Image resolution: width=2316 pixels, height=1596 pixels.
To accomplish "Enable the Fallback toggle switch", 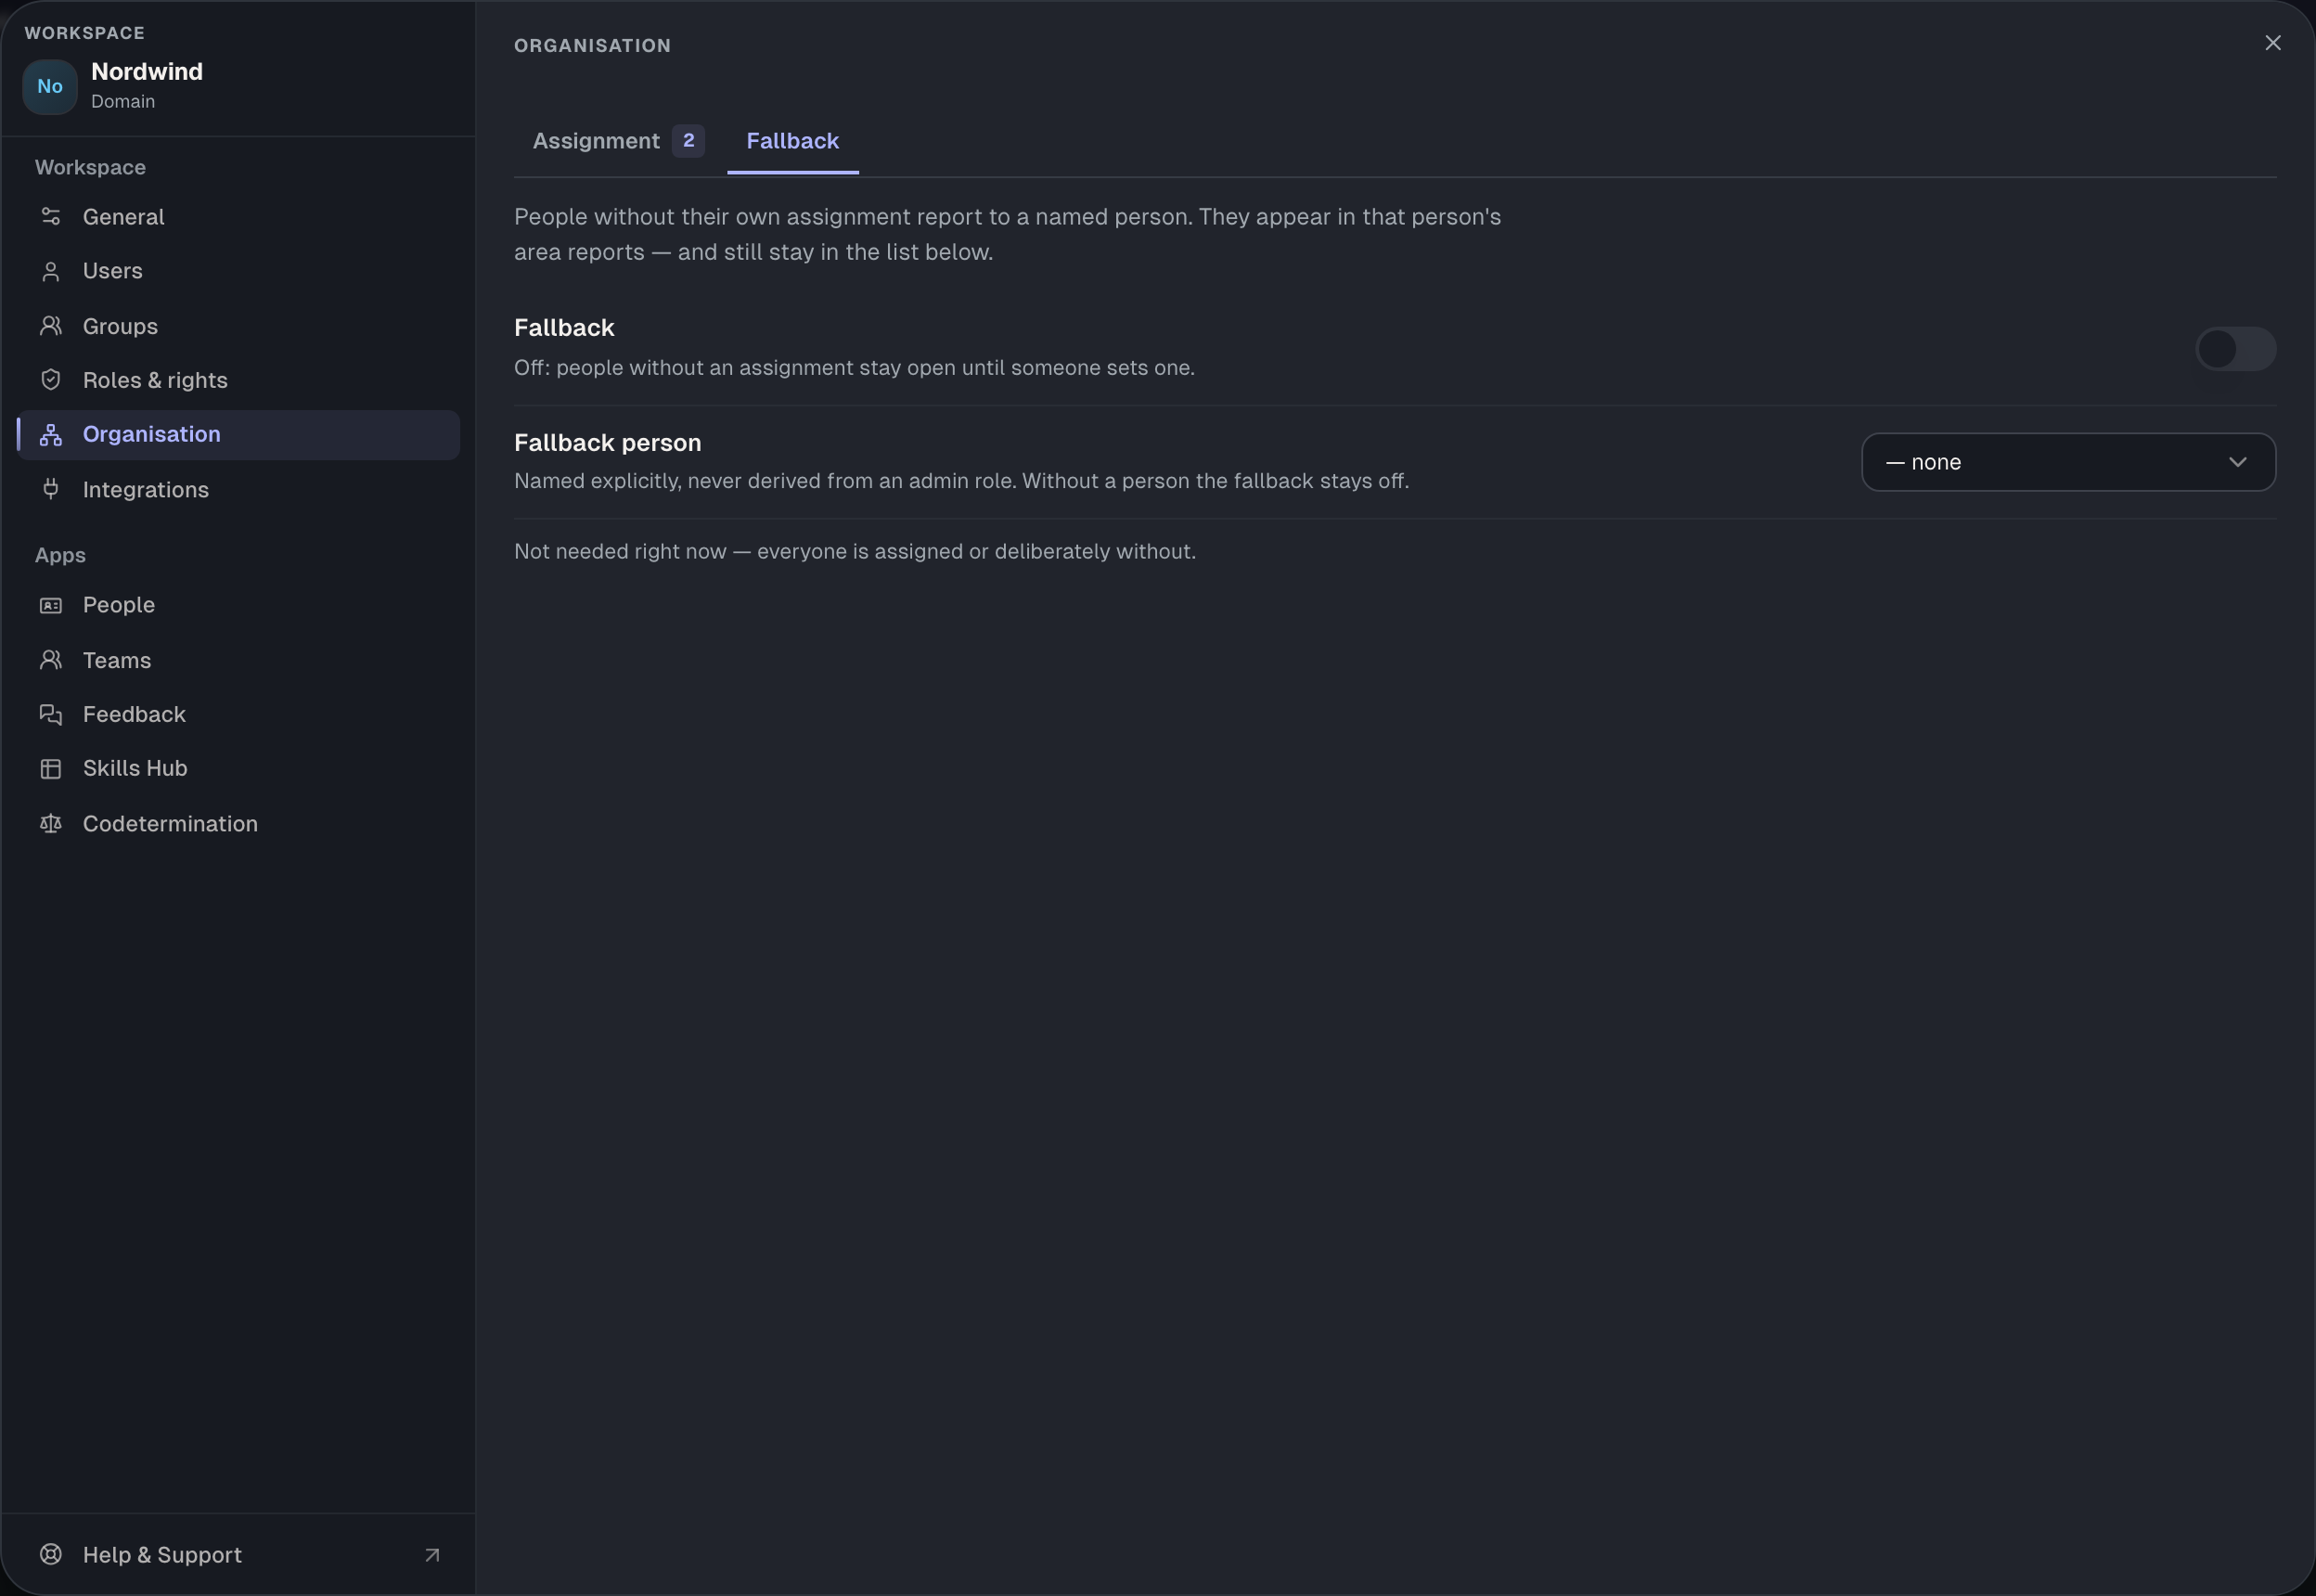I will coord(2235,349).
